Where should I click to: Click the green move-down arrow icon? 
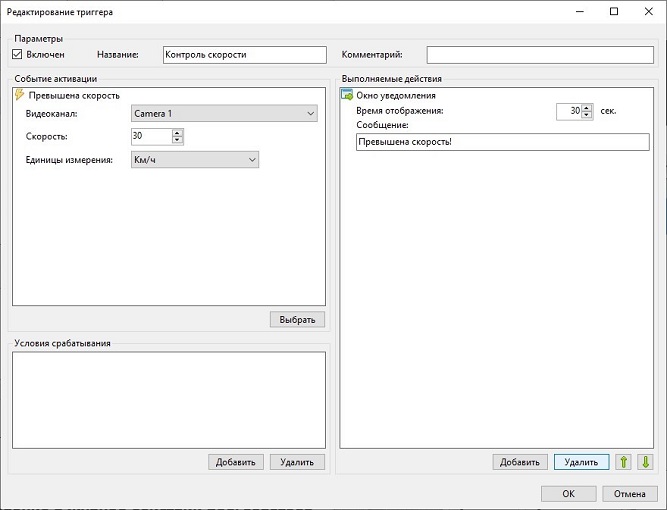(x=645, y=462)
